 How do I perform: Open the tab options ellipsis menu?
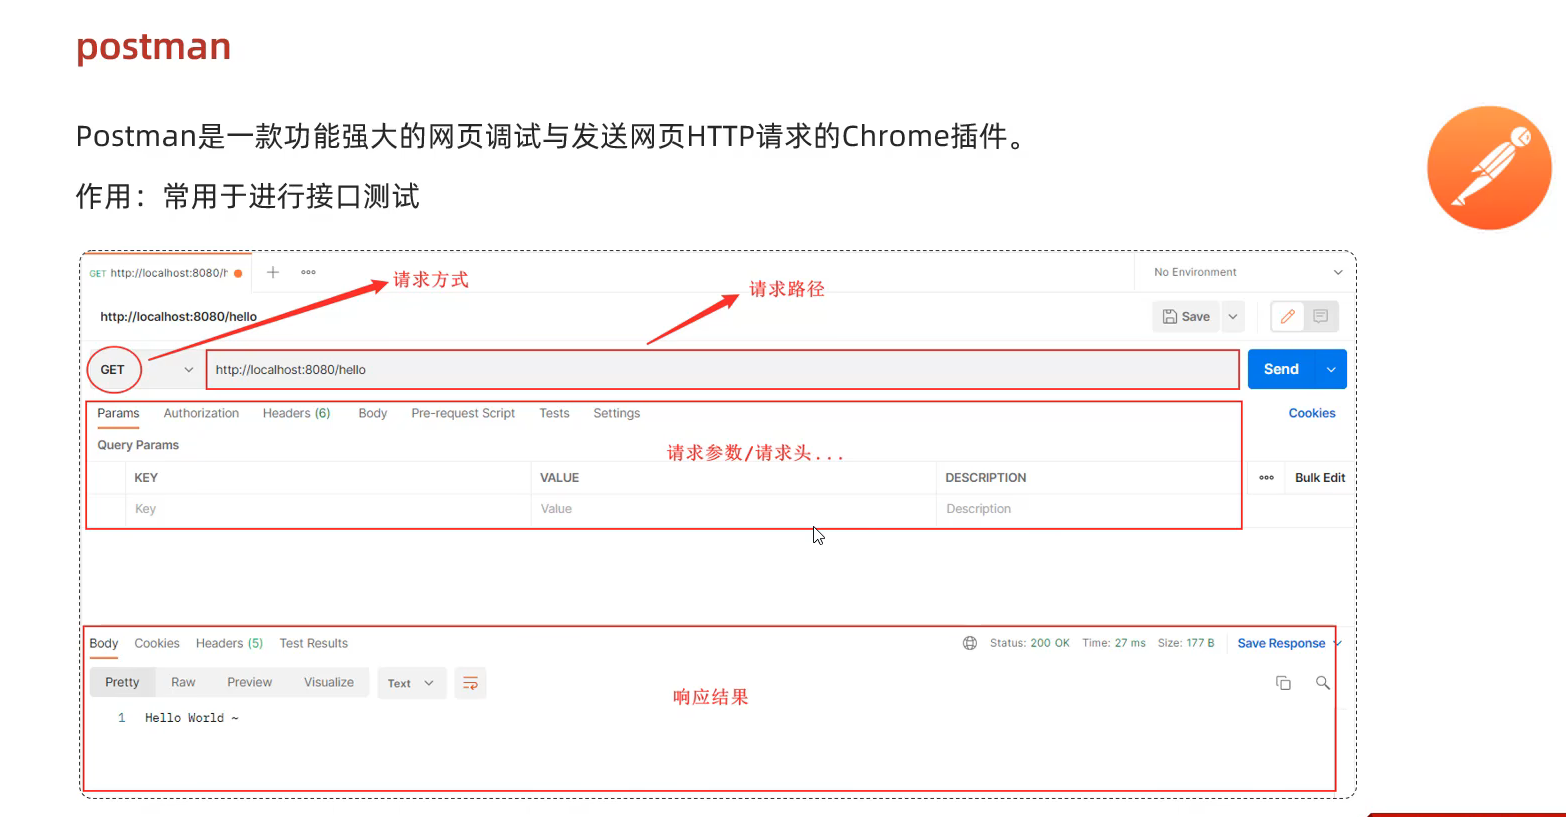pos(308,272)
